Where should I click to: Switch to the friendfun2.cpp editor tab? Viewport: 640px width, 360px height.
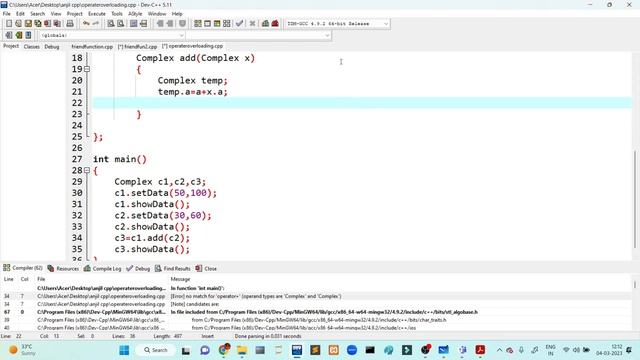(138, 47)
